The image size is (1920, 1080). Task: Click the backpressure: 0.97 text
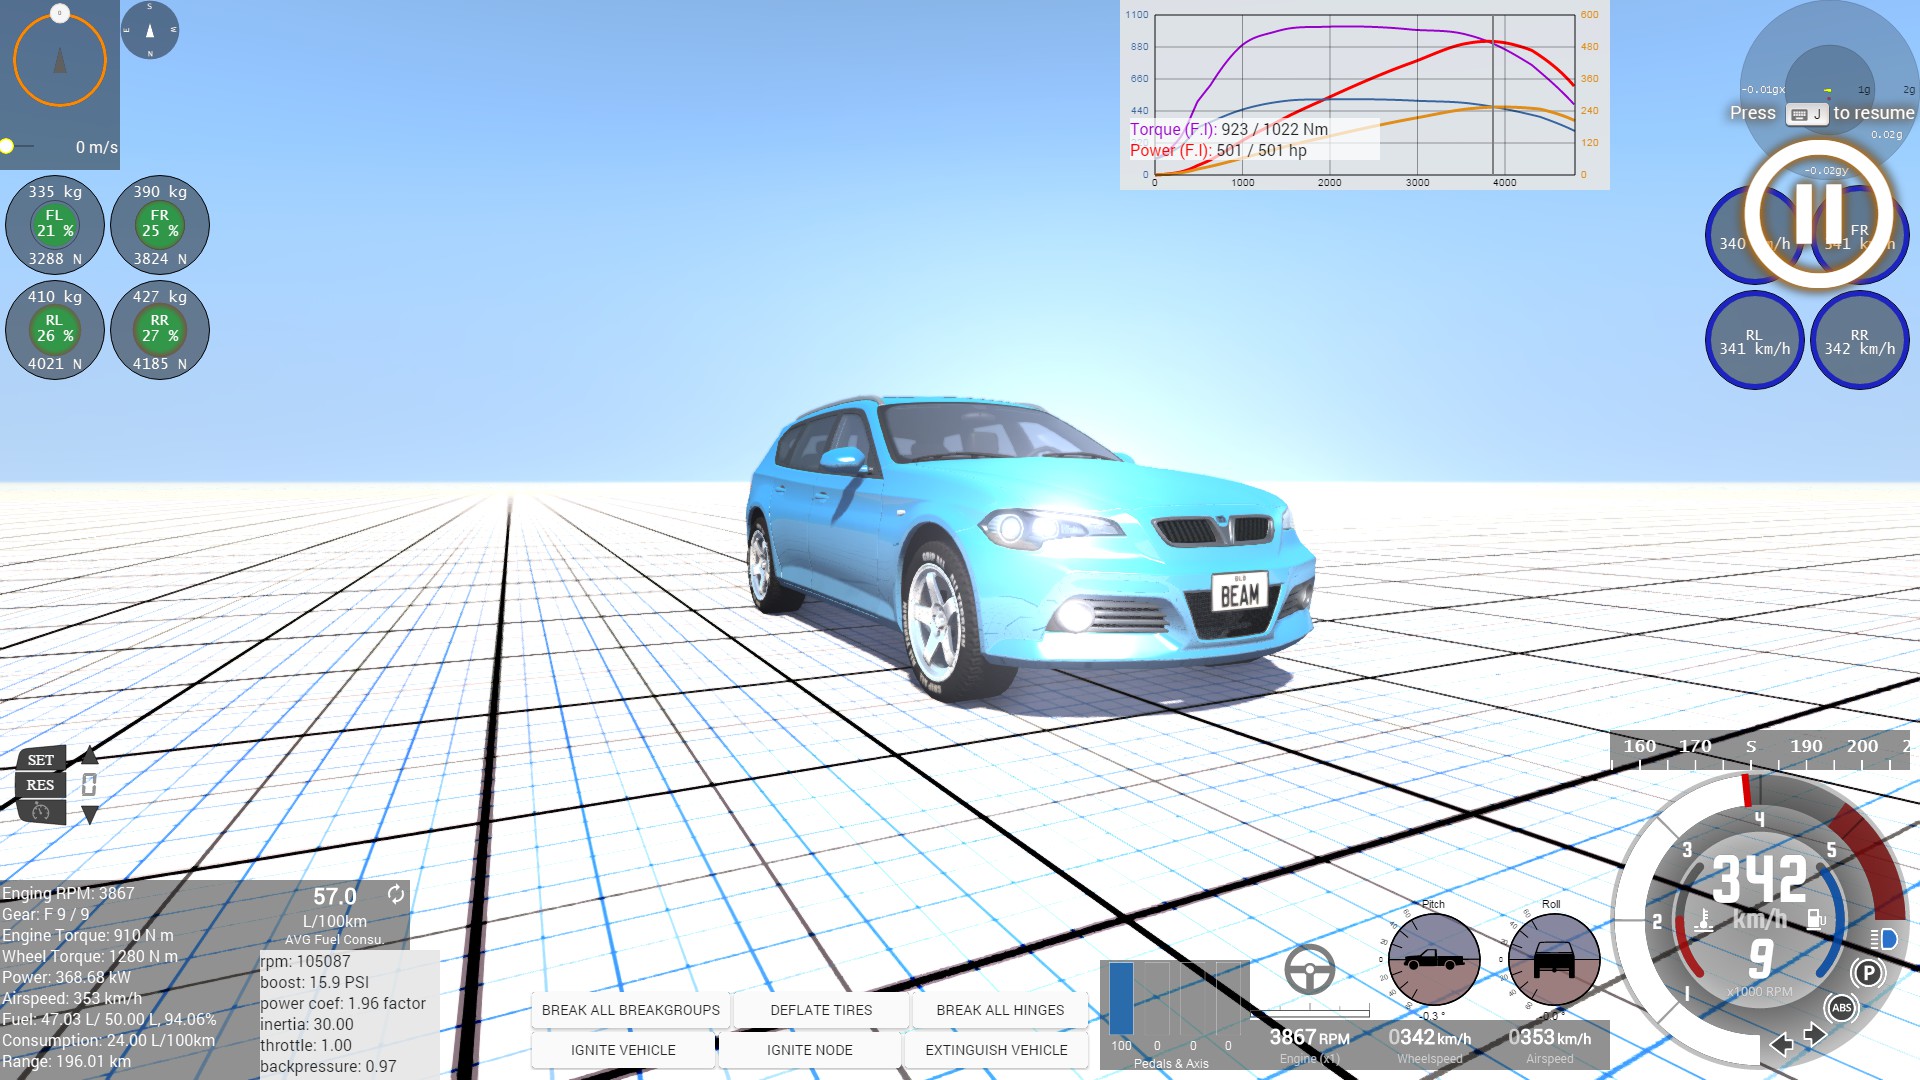point(328,1066)
